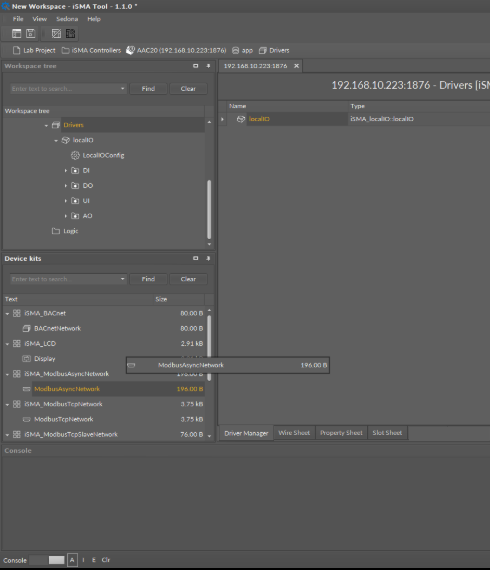Click the ModbusTcpNetwork component icon

[27, 420]
